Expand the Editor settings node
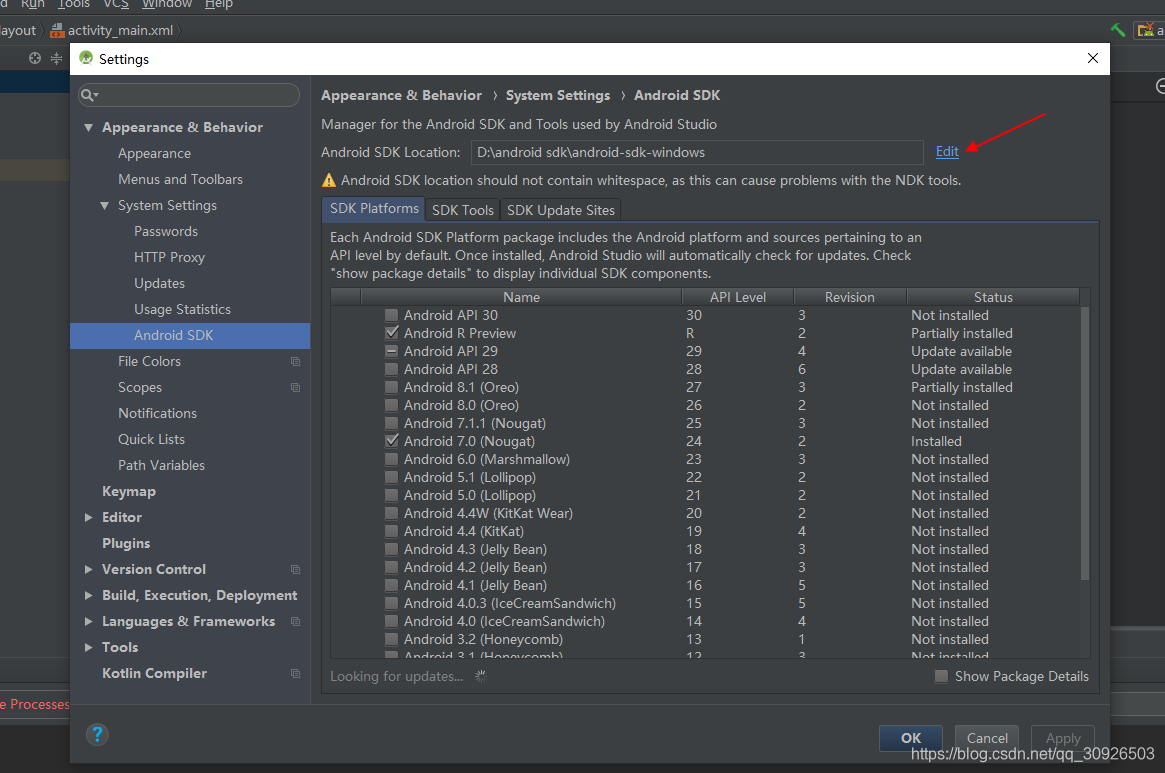Viewport: 1165px width, 773px height. tap(88, 517)
